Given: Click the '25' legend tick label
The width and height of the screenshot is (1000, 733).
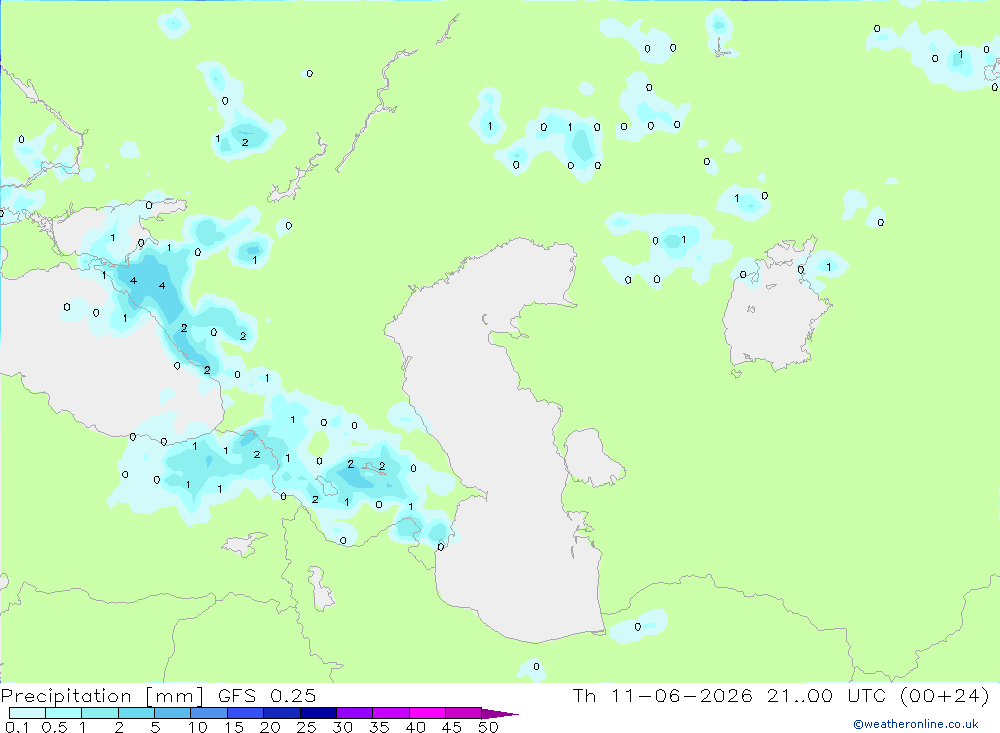Looking at the screenshot, I should click(306, 727).
